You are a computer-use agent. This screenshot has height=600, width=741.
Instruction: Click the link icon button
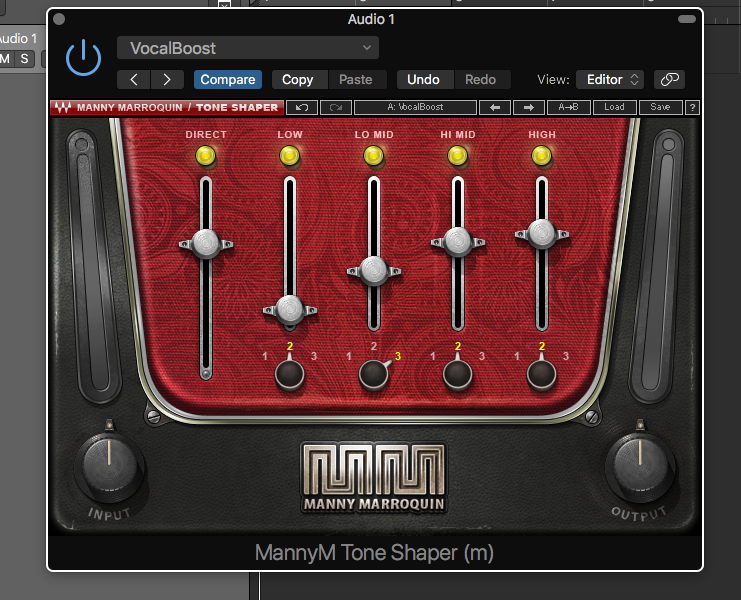click(x=669, y=79)
